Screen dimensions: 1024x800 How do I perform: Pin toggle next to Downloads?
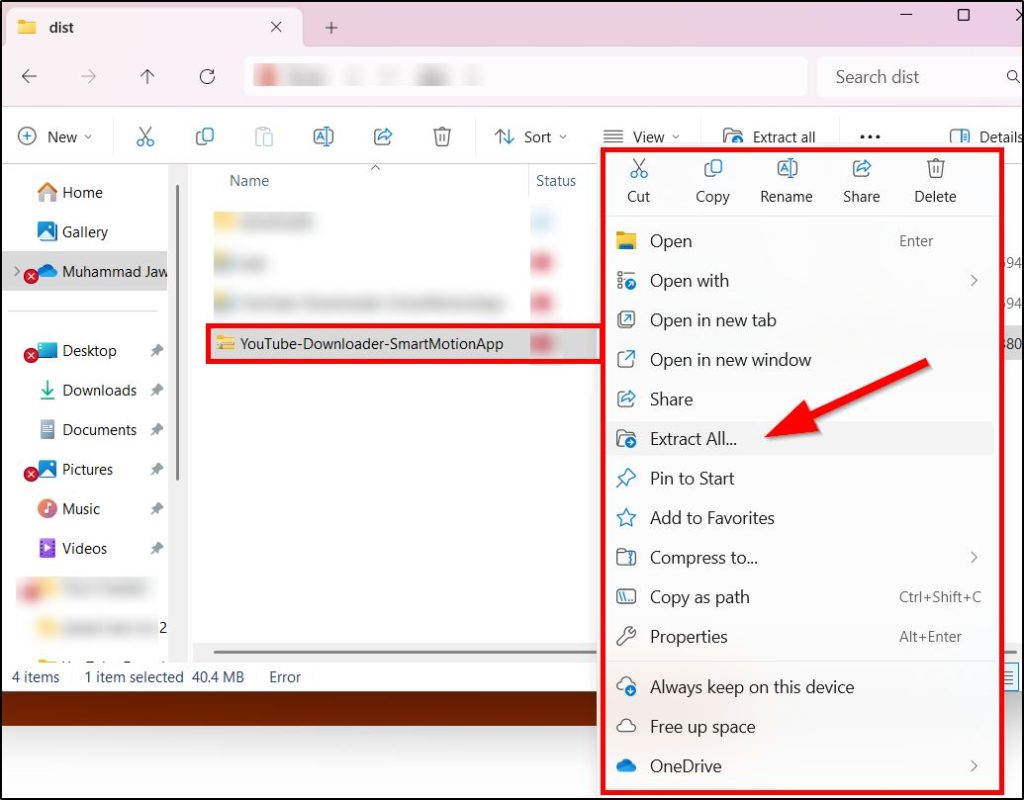pyautogui.click(x=157, y=391)
